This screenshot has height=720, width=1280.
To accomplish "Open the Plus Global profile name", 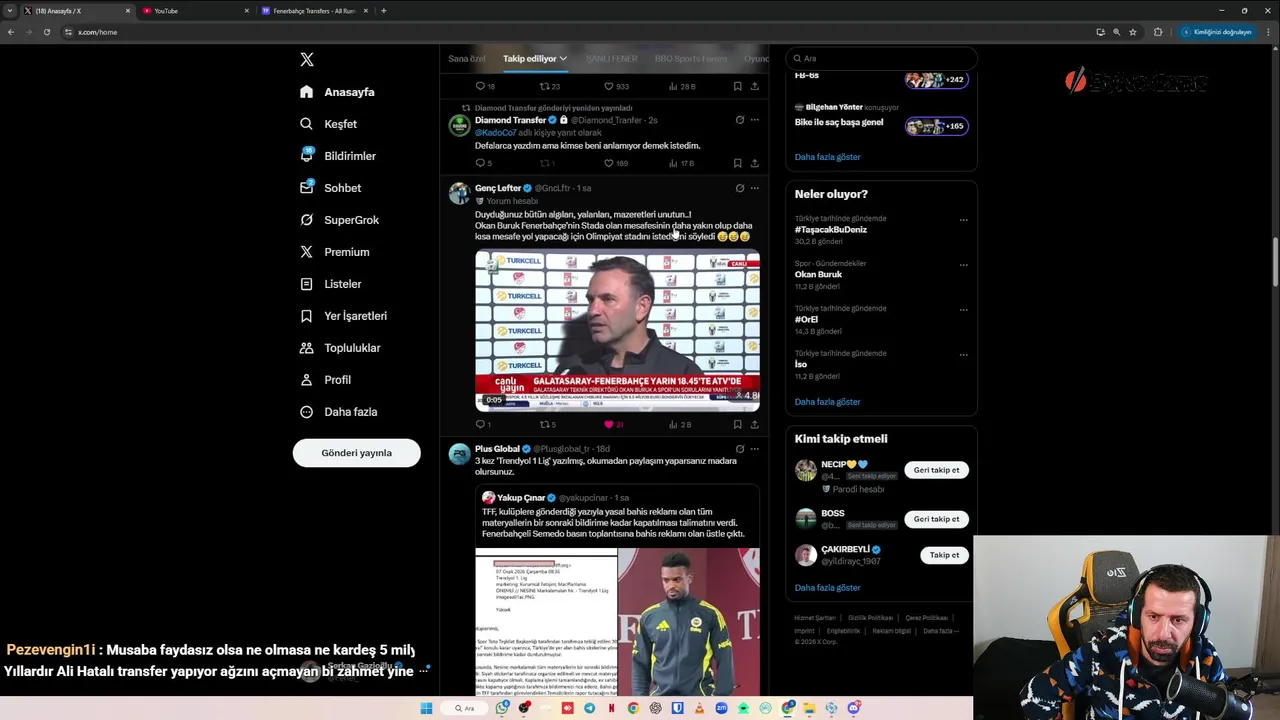I will click(497, 449).
